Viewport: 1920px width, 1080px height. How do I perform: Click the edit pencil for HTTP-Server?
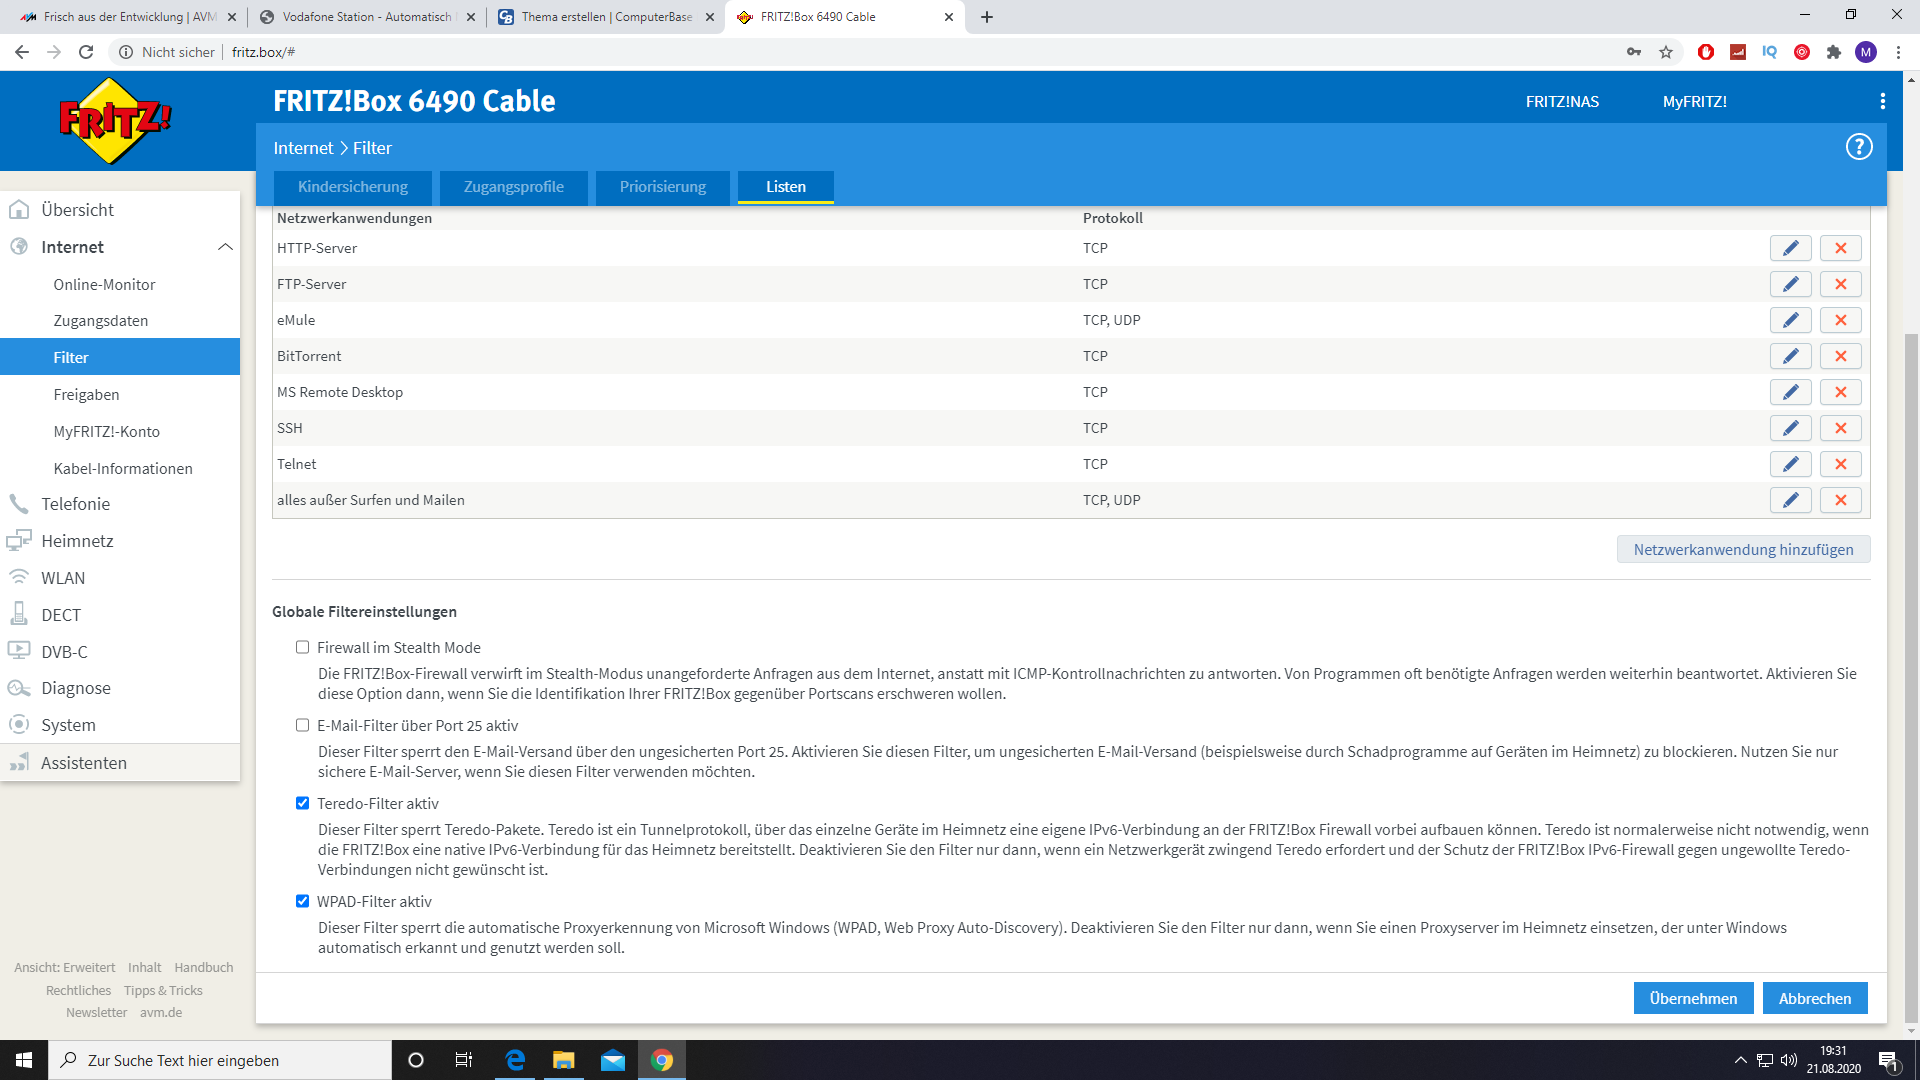1790,248
